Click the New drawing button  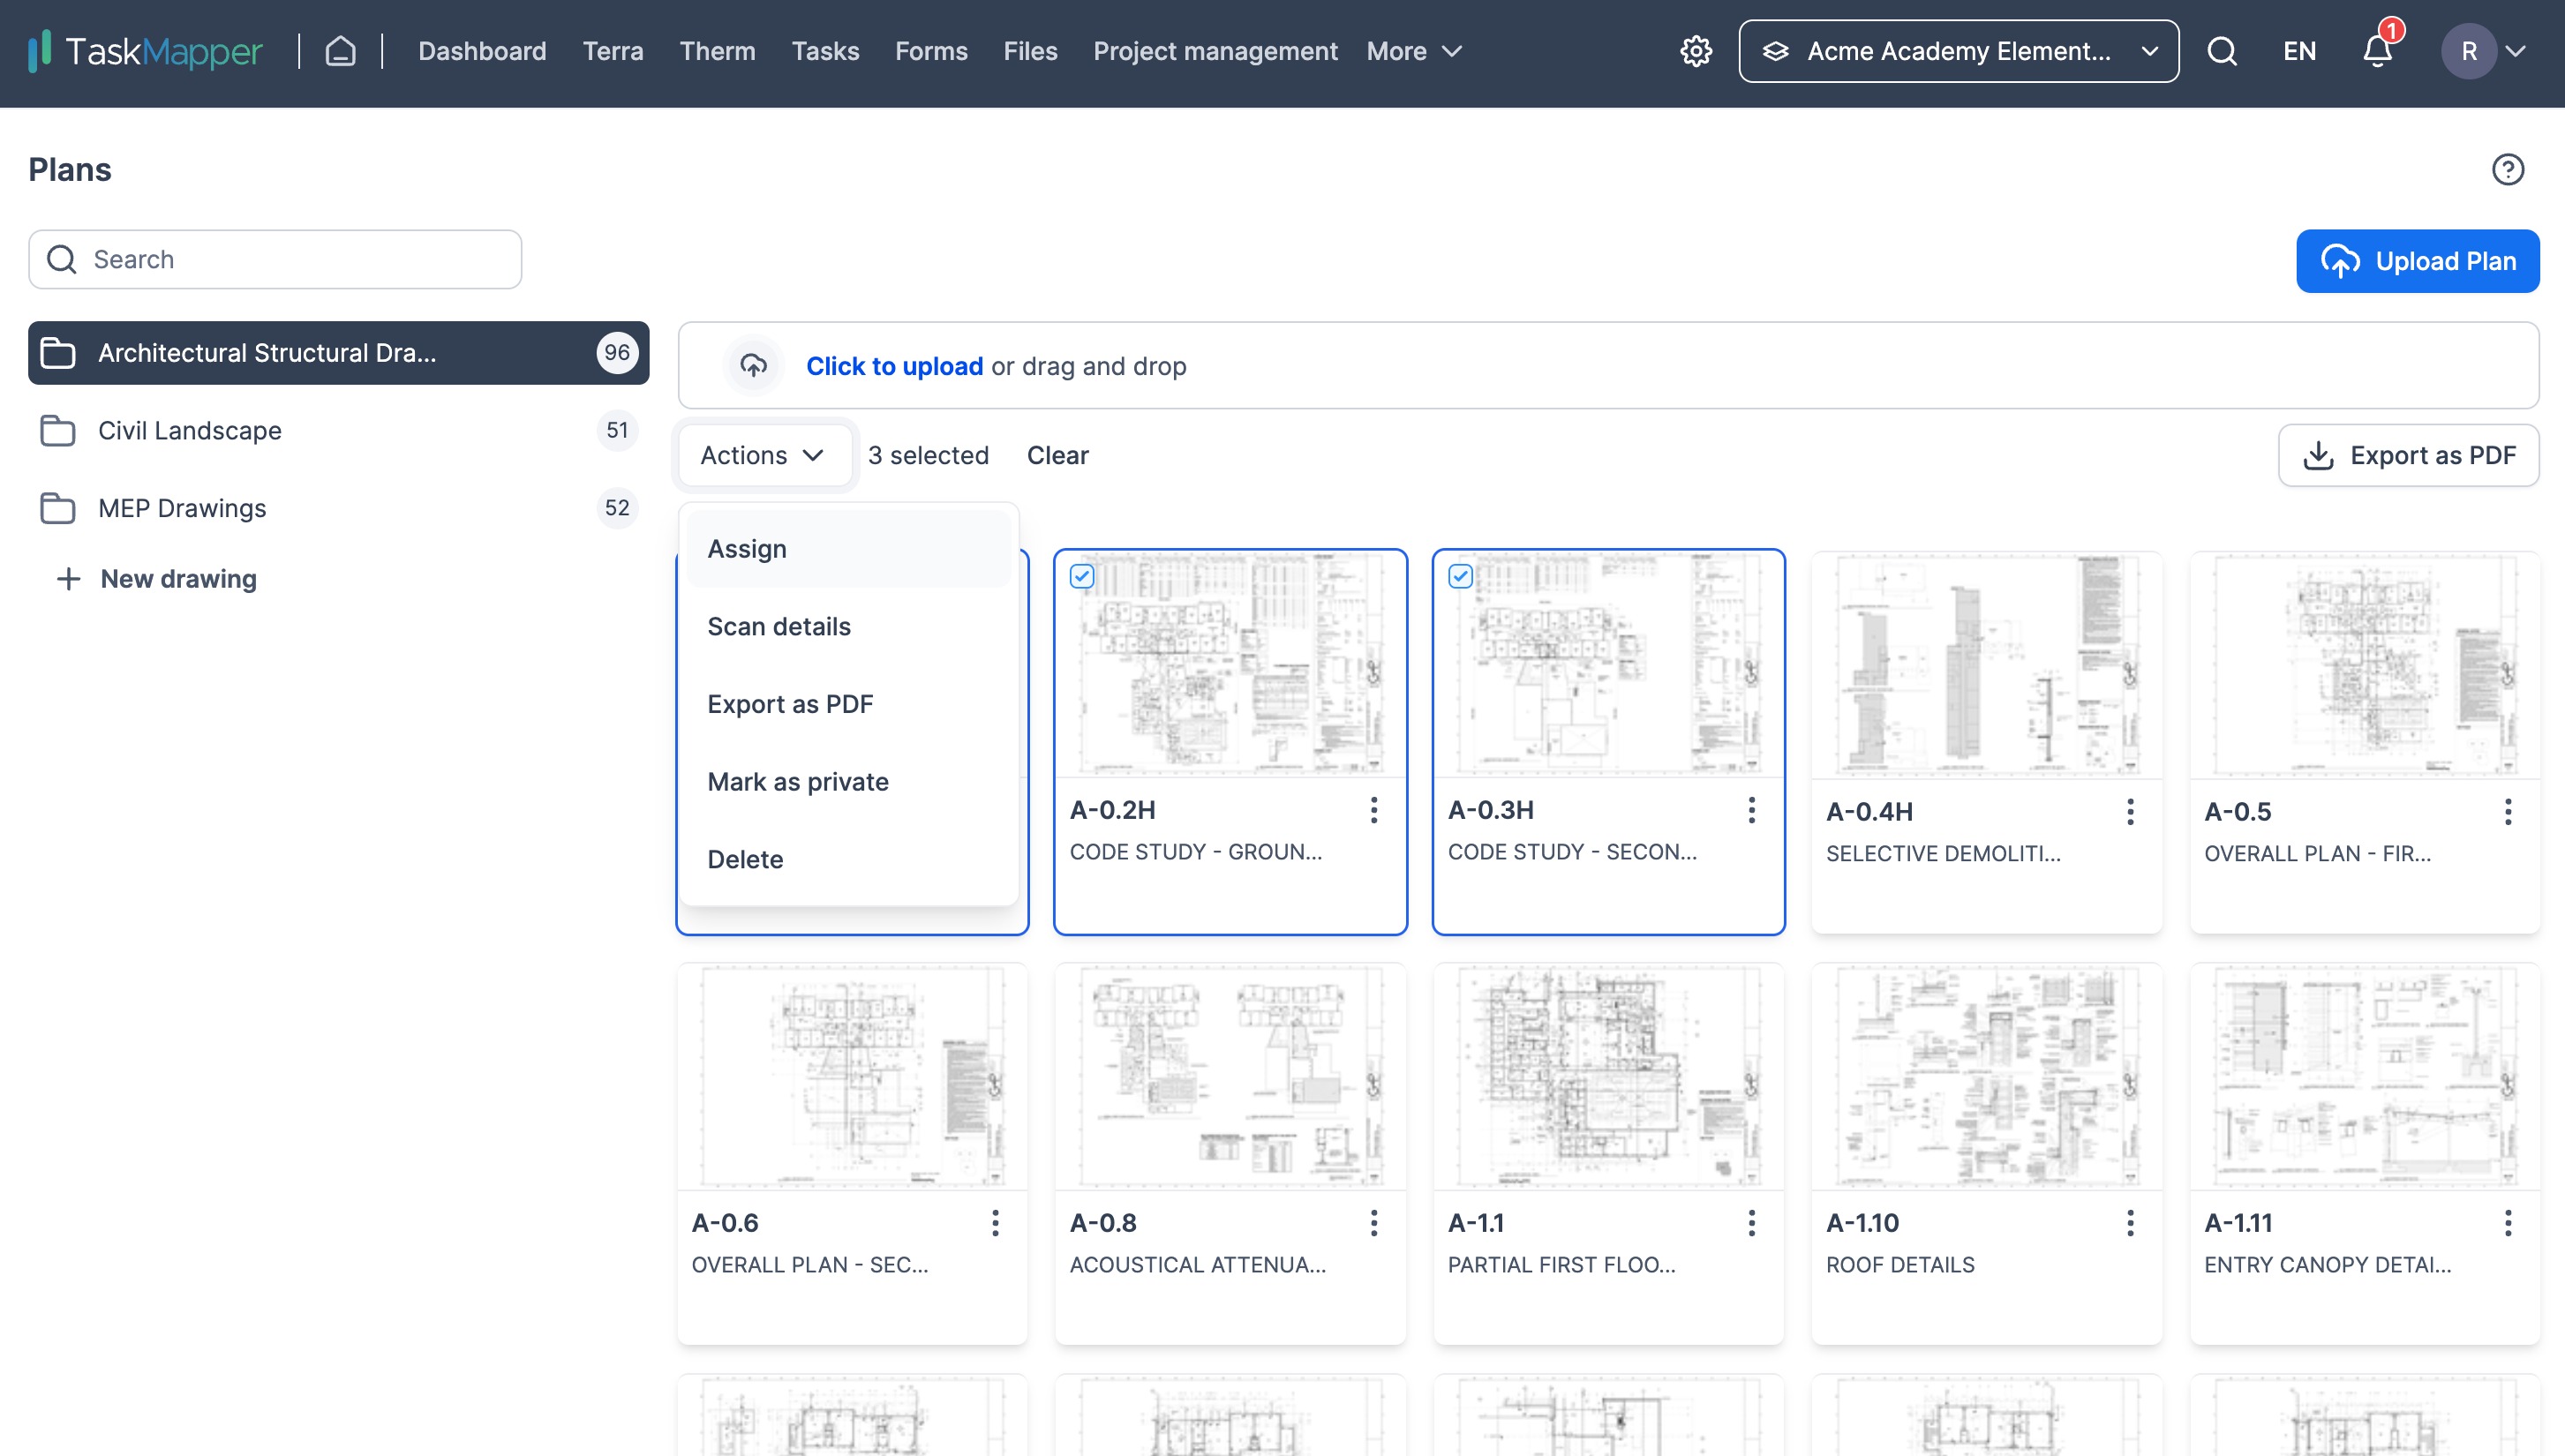coord(156,579)
